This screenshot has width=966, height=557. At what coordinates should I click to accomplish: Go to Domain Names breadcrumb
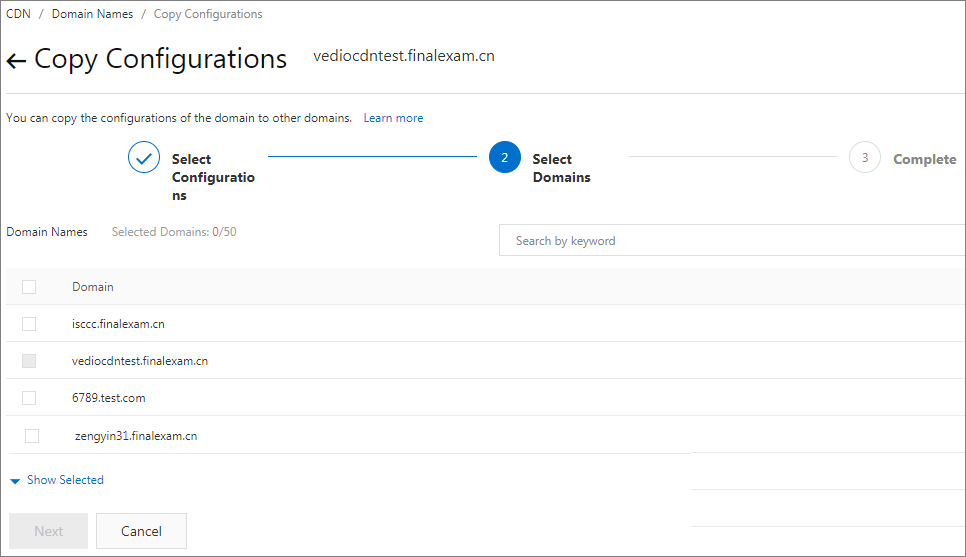point(92,14)
